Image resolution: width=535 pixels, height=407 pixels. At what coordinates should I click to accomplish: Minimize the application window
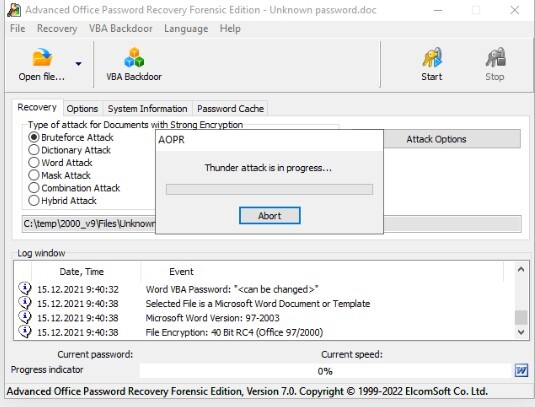coord(438,10)
